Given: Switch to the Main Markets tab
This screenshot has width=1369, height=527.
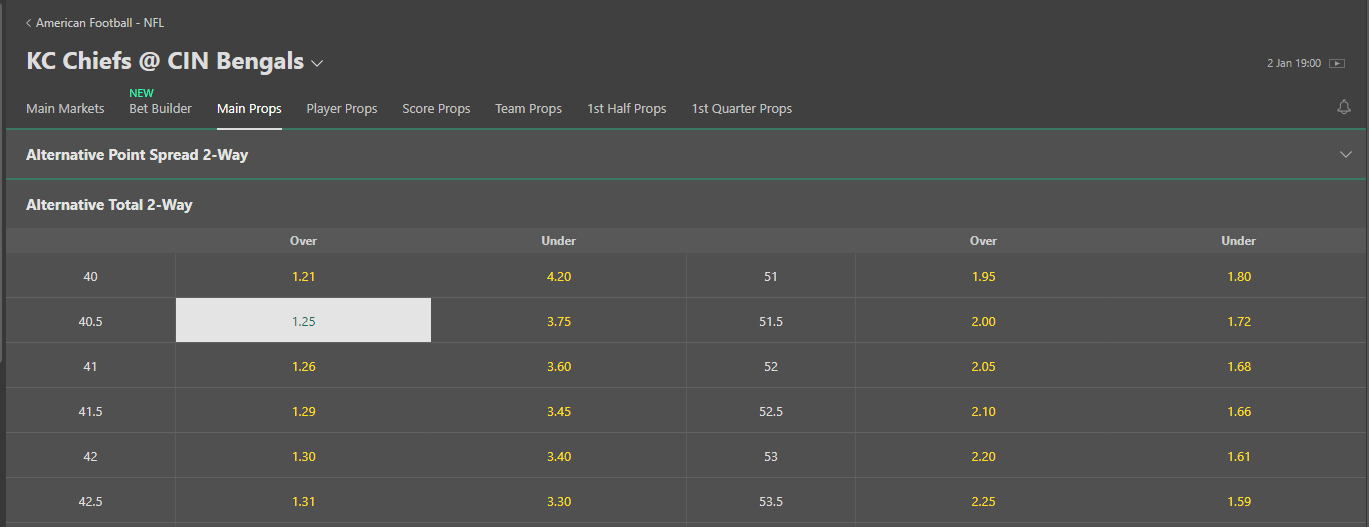Looking at the screenshot, I should [65, 109].
